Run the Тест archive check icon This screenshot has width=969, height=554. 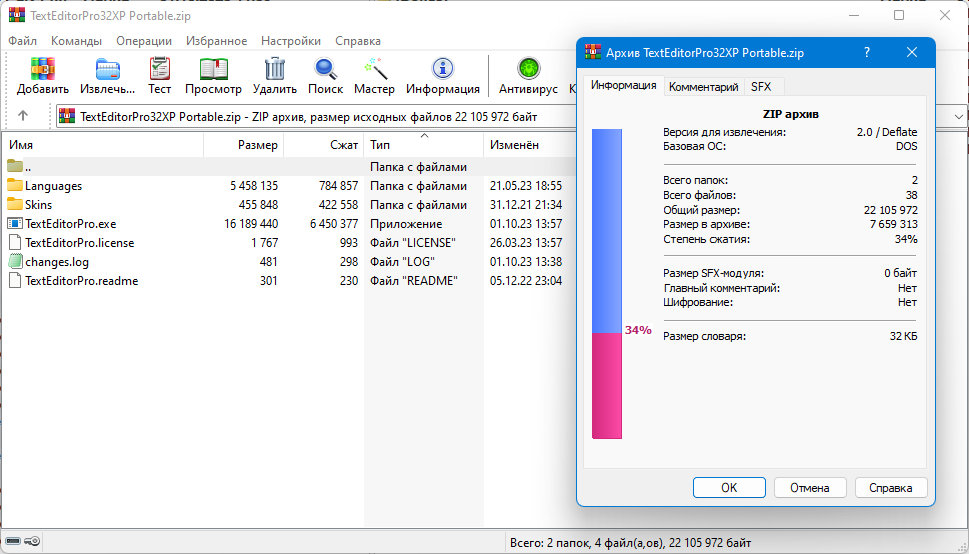[x=159, y=69]
